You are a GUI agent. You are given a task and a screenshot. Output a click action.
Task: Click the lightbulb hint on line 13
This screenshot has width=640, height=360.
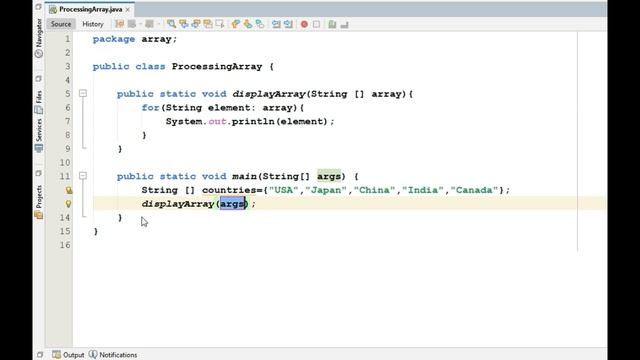(69, 204)
